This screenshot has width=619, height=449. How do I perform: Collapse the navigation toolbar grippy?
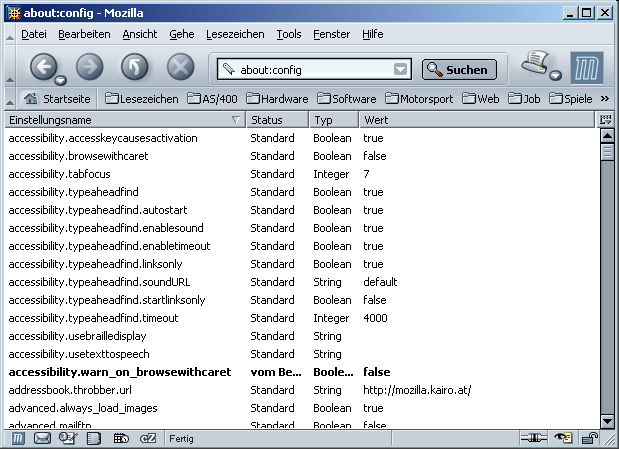coord(10,66)
